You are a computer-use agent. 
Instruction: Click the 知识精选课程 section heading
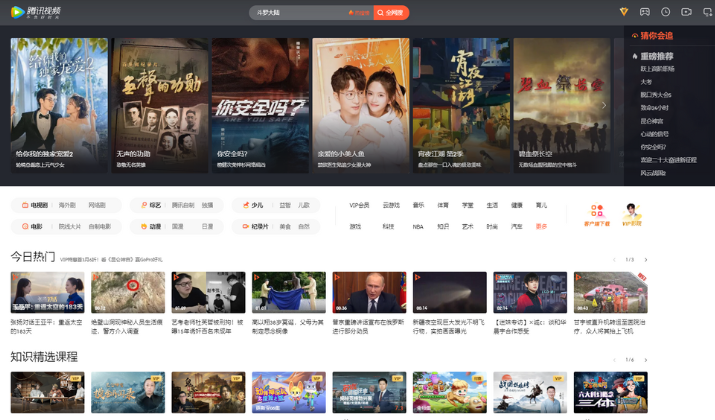click(x=44, y=357)
